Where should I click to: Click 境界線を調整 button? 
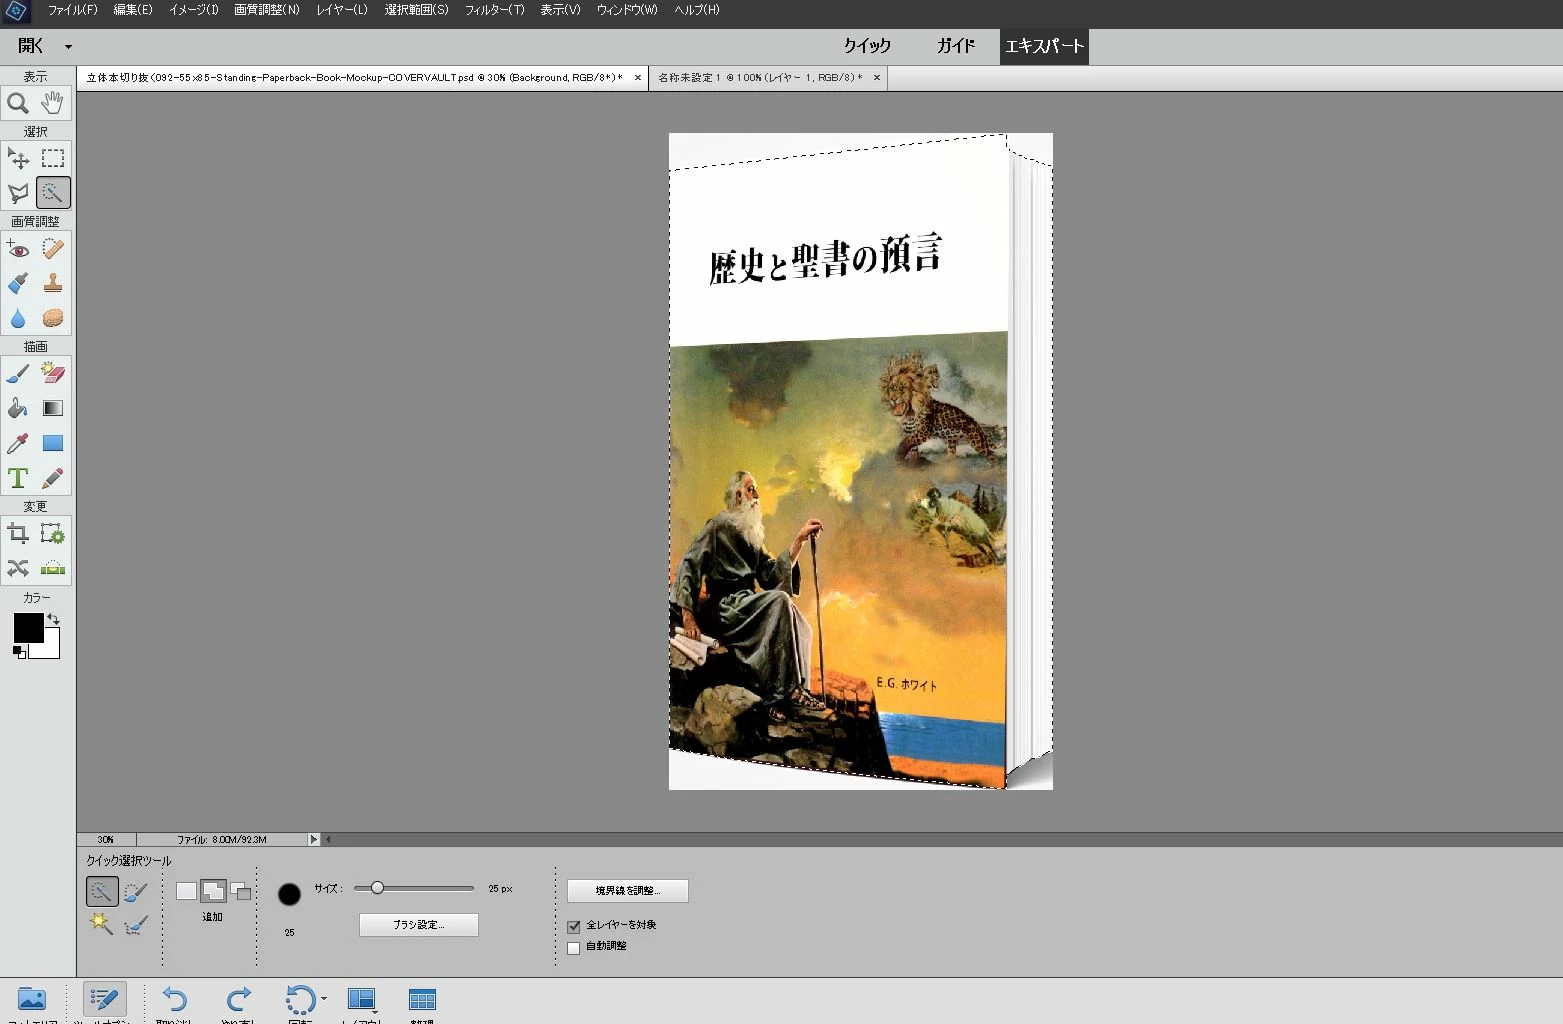[x=628, y=890]
